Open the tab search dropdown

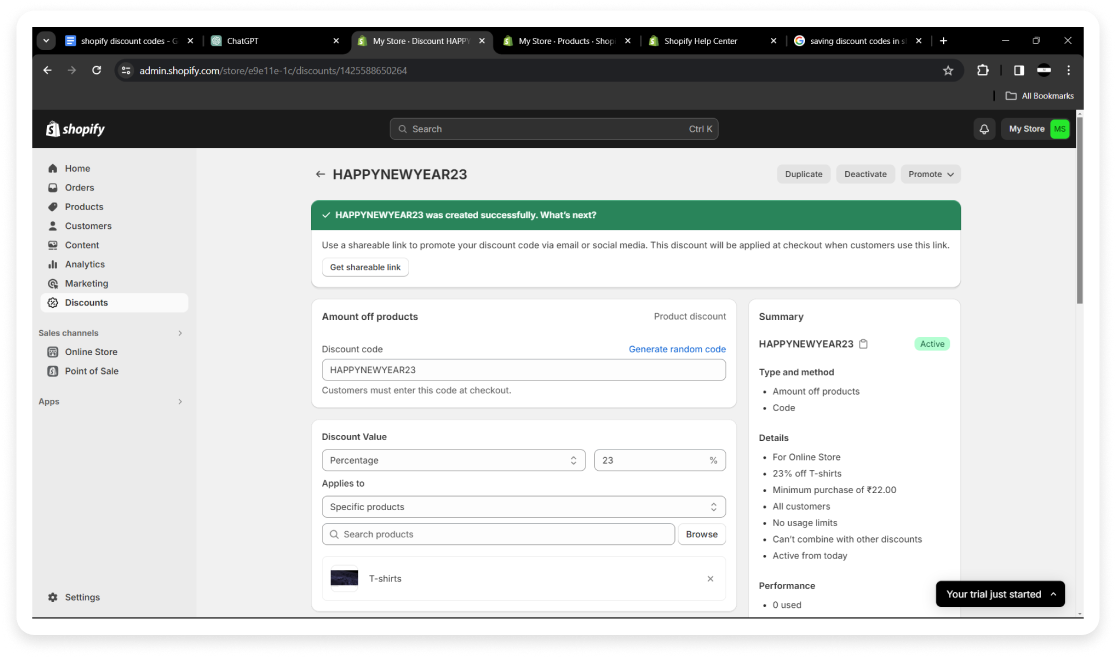tap(46, 41)
